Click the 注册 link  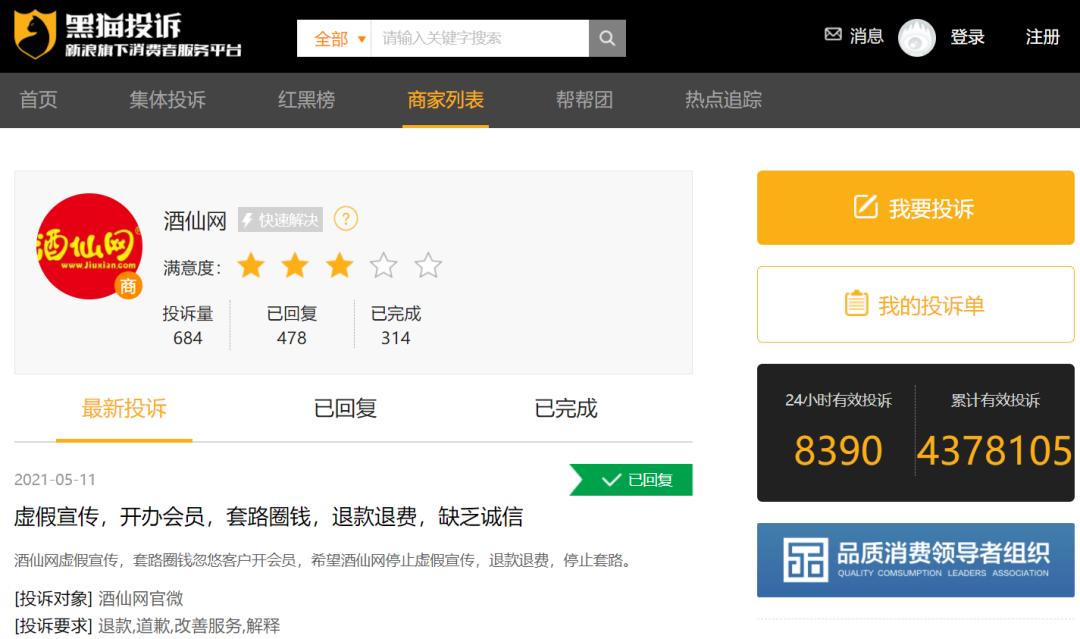pos(1042,37)
